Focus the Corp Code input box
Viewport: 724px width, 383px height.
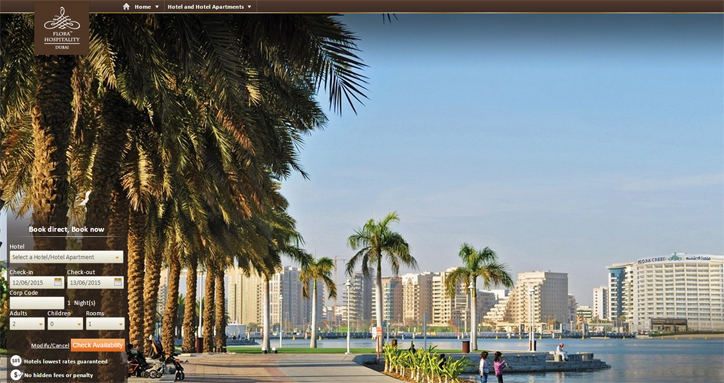[37, 303]
